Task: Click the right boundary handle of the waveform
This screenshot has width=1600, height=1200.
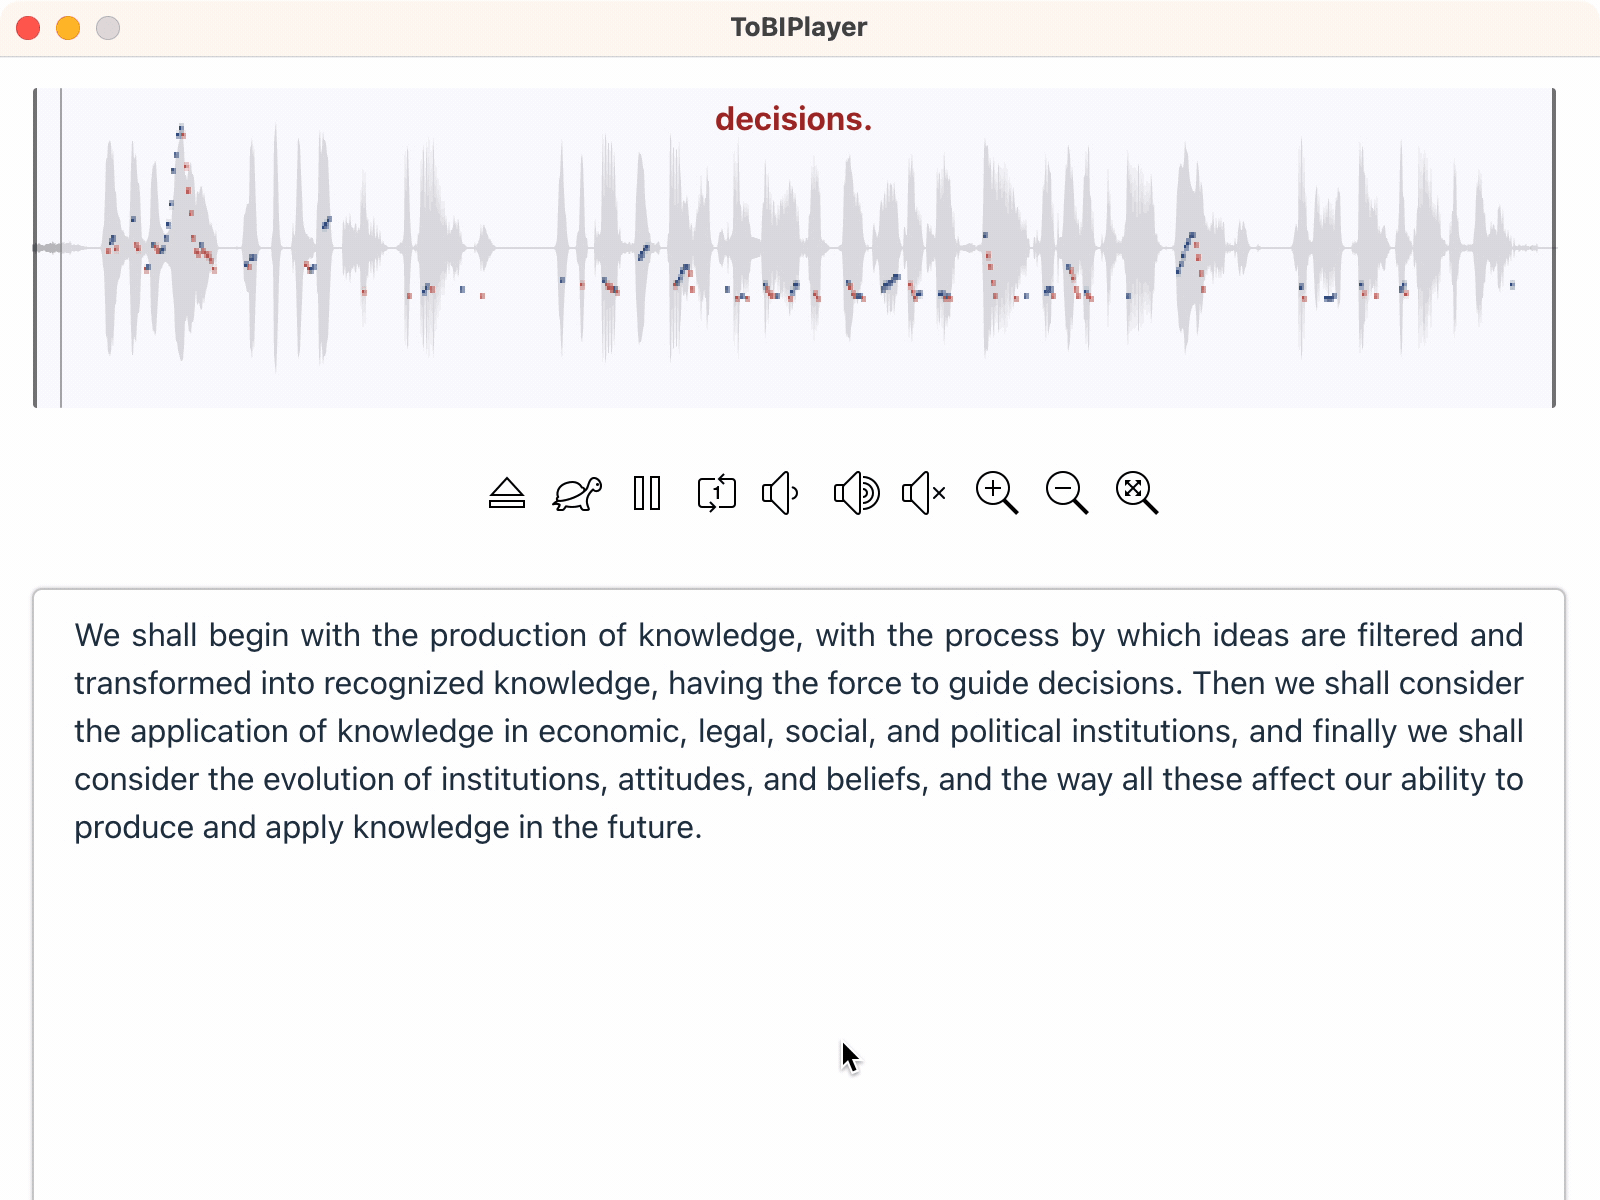Action: pos(1553,248)
